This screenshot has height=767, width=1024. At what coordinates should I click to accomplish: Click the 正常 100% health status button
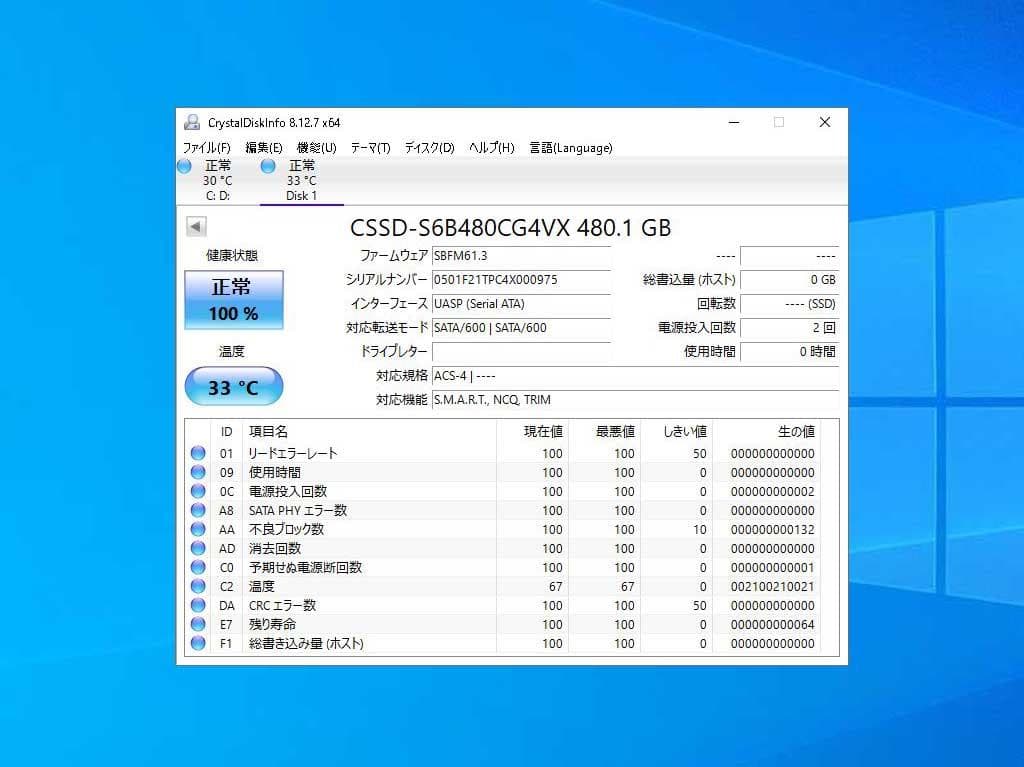pyautogui.click(x=233, y=298)
